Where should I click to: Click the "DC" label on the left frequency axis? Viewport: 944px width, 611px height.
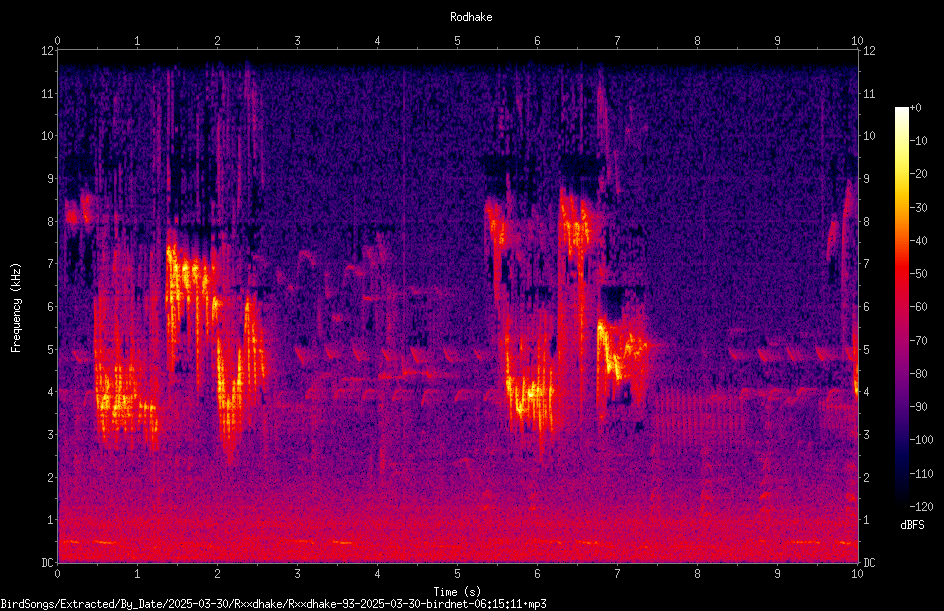pyautogui.click(x=47, y=563)
